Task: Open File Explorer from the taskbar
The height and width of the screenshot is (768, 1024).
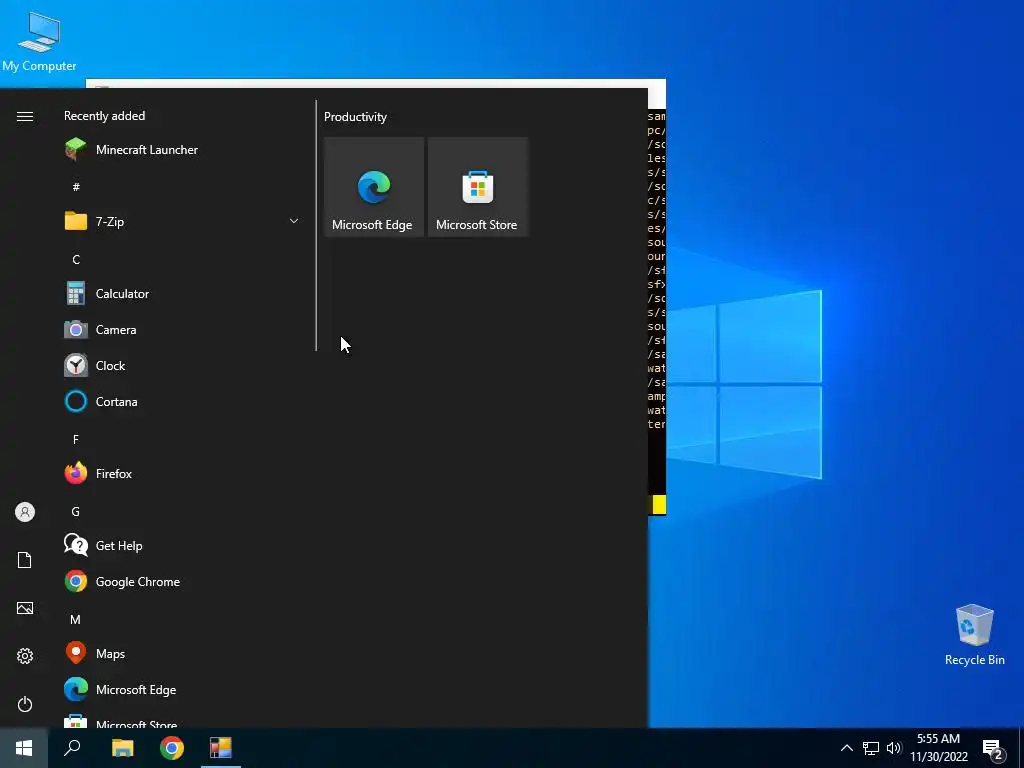Action: tap(122, 748)
